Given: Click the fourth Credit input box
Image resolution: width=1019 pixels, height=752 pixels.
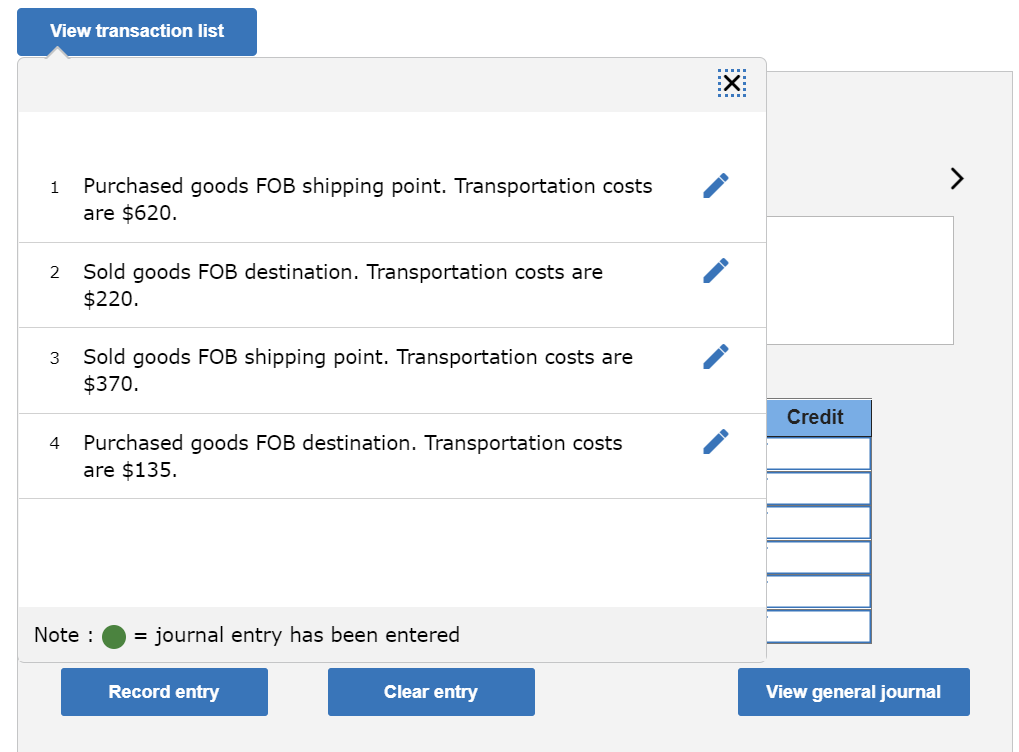Looking at the screenshot, I should (816, 557).
